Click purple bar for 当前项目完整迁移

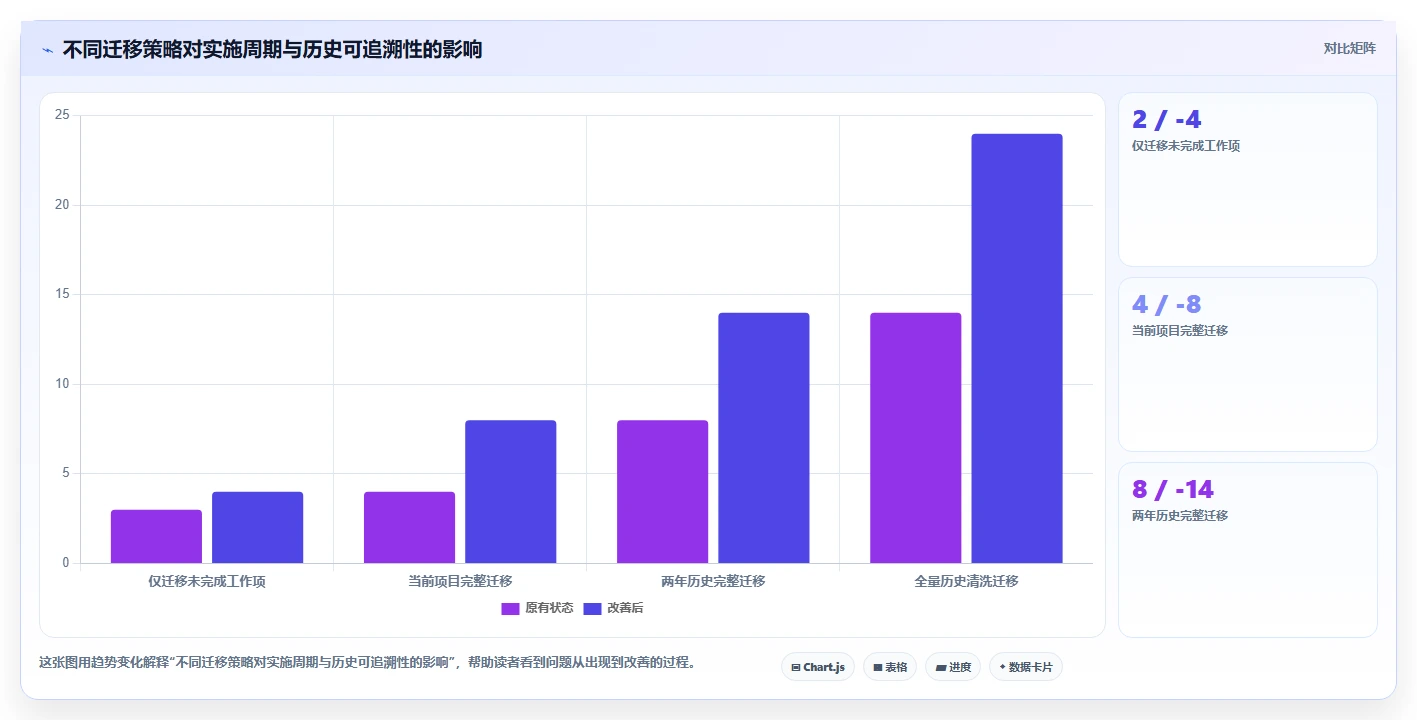coord(409,527)
